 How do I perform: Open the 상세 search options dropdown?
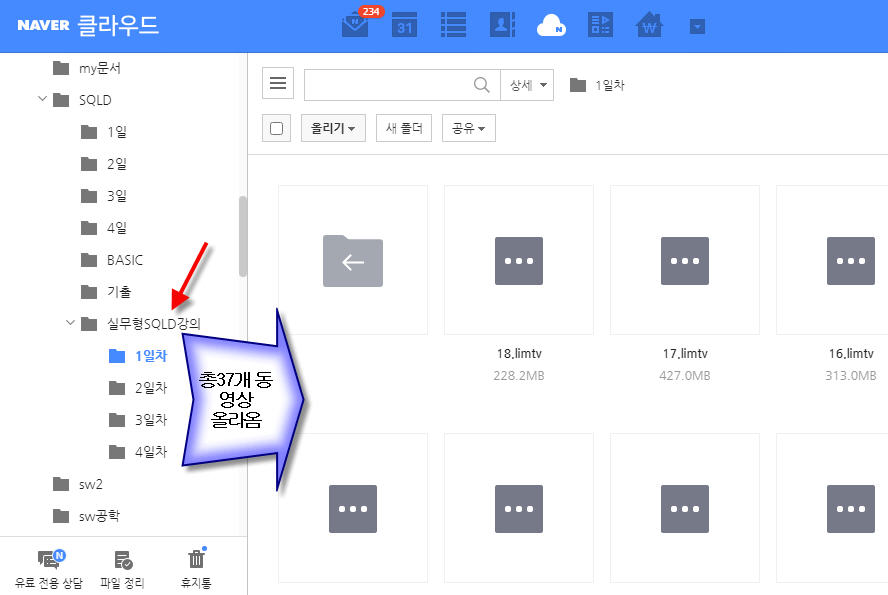(527, 85)
